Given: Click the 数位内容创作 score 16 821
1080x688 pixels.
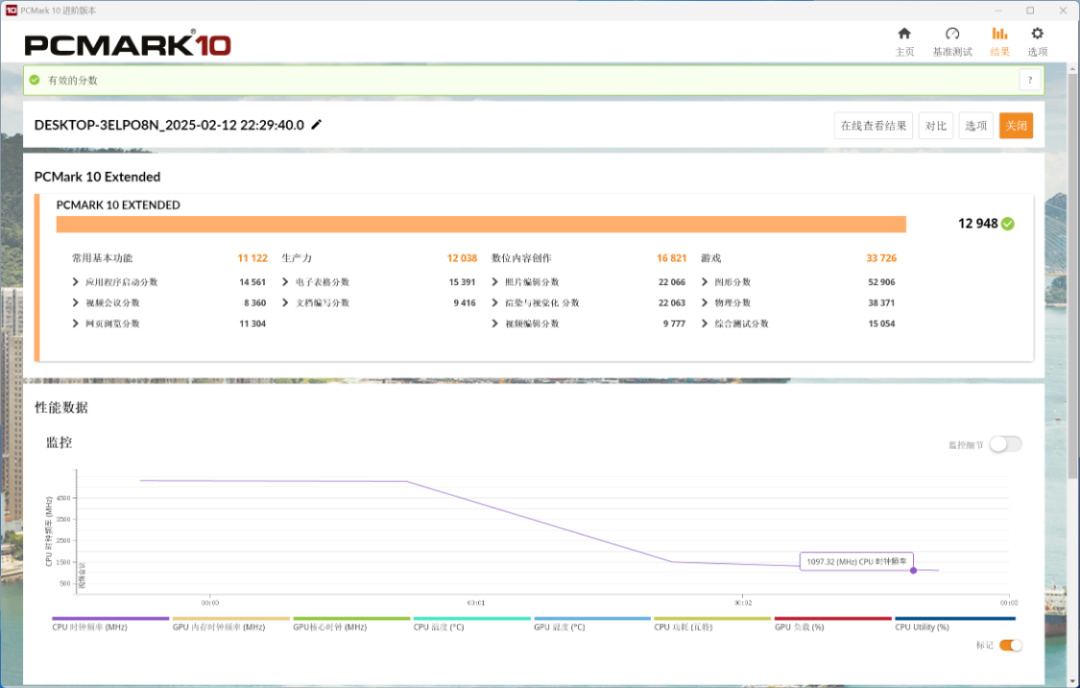Looking at the screenshot, I should tap(672, 258).
